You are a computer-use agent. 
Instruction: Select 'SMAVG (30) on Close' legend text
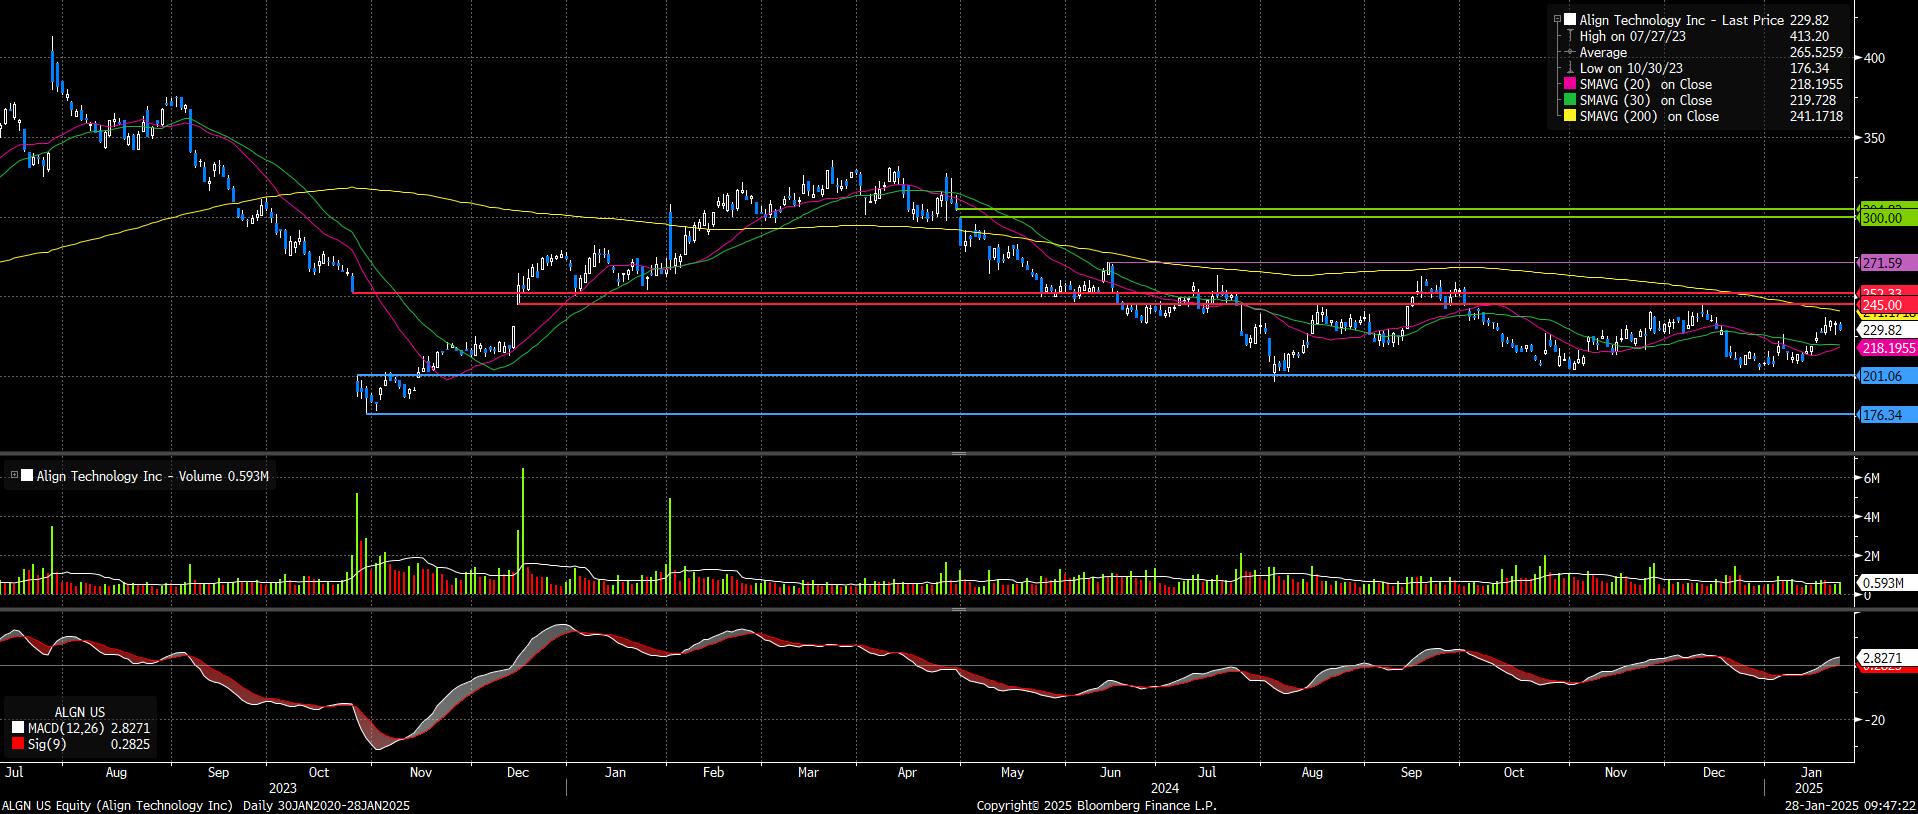[x=1646, y=100]
